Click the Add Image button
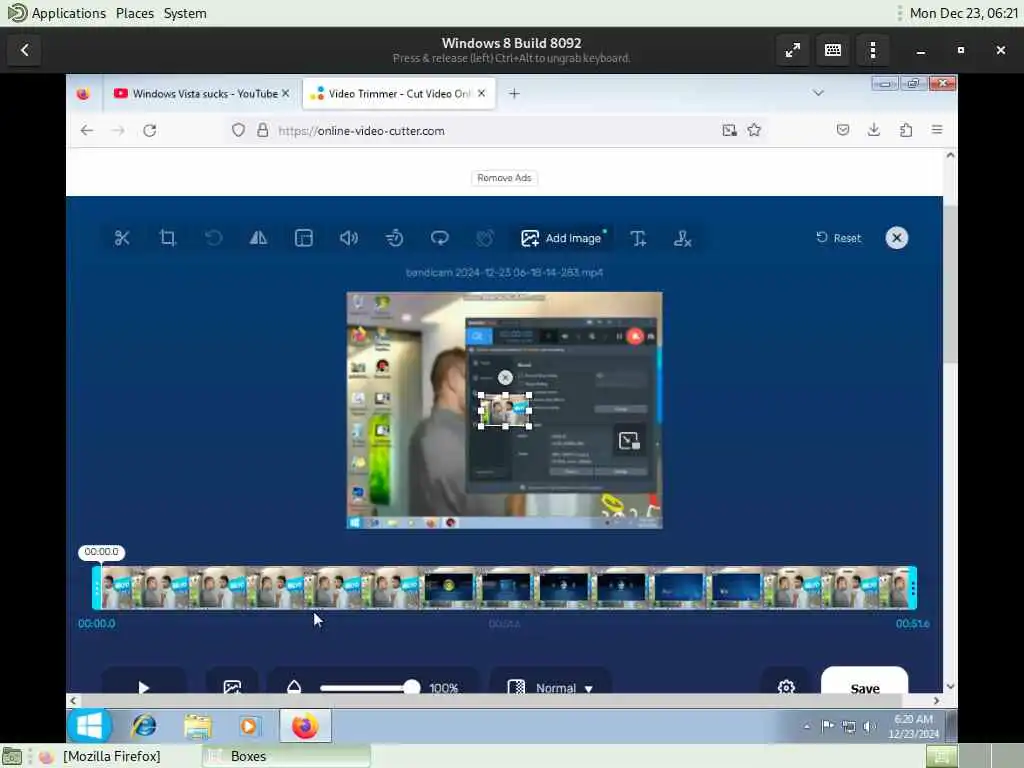This screenshot has width=1024, height=768. tap(563, 238)
